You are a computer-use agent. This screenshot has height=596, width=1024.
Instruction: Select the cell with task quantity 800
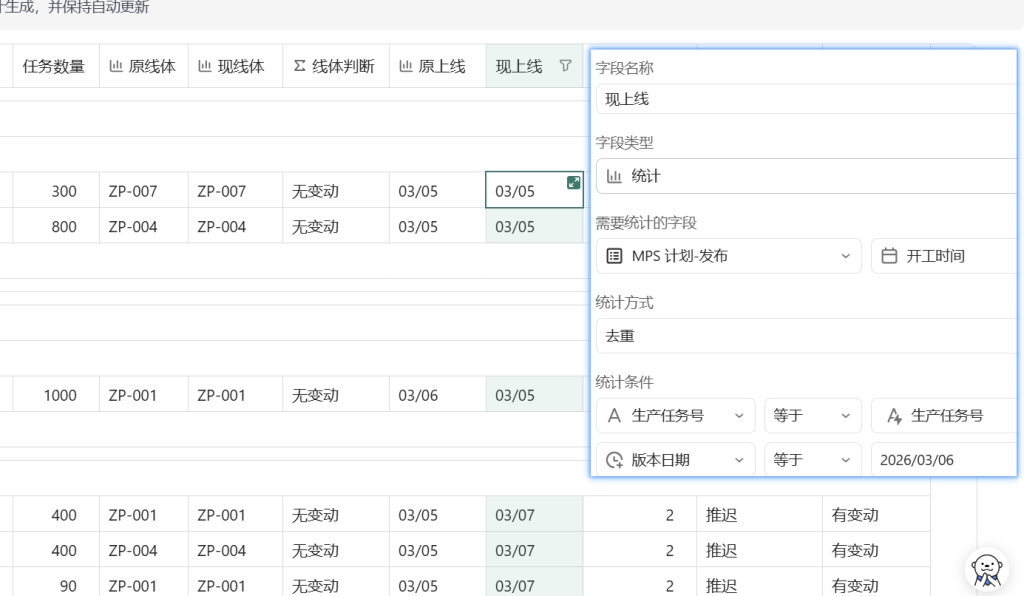56,226
